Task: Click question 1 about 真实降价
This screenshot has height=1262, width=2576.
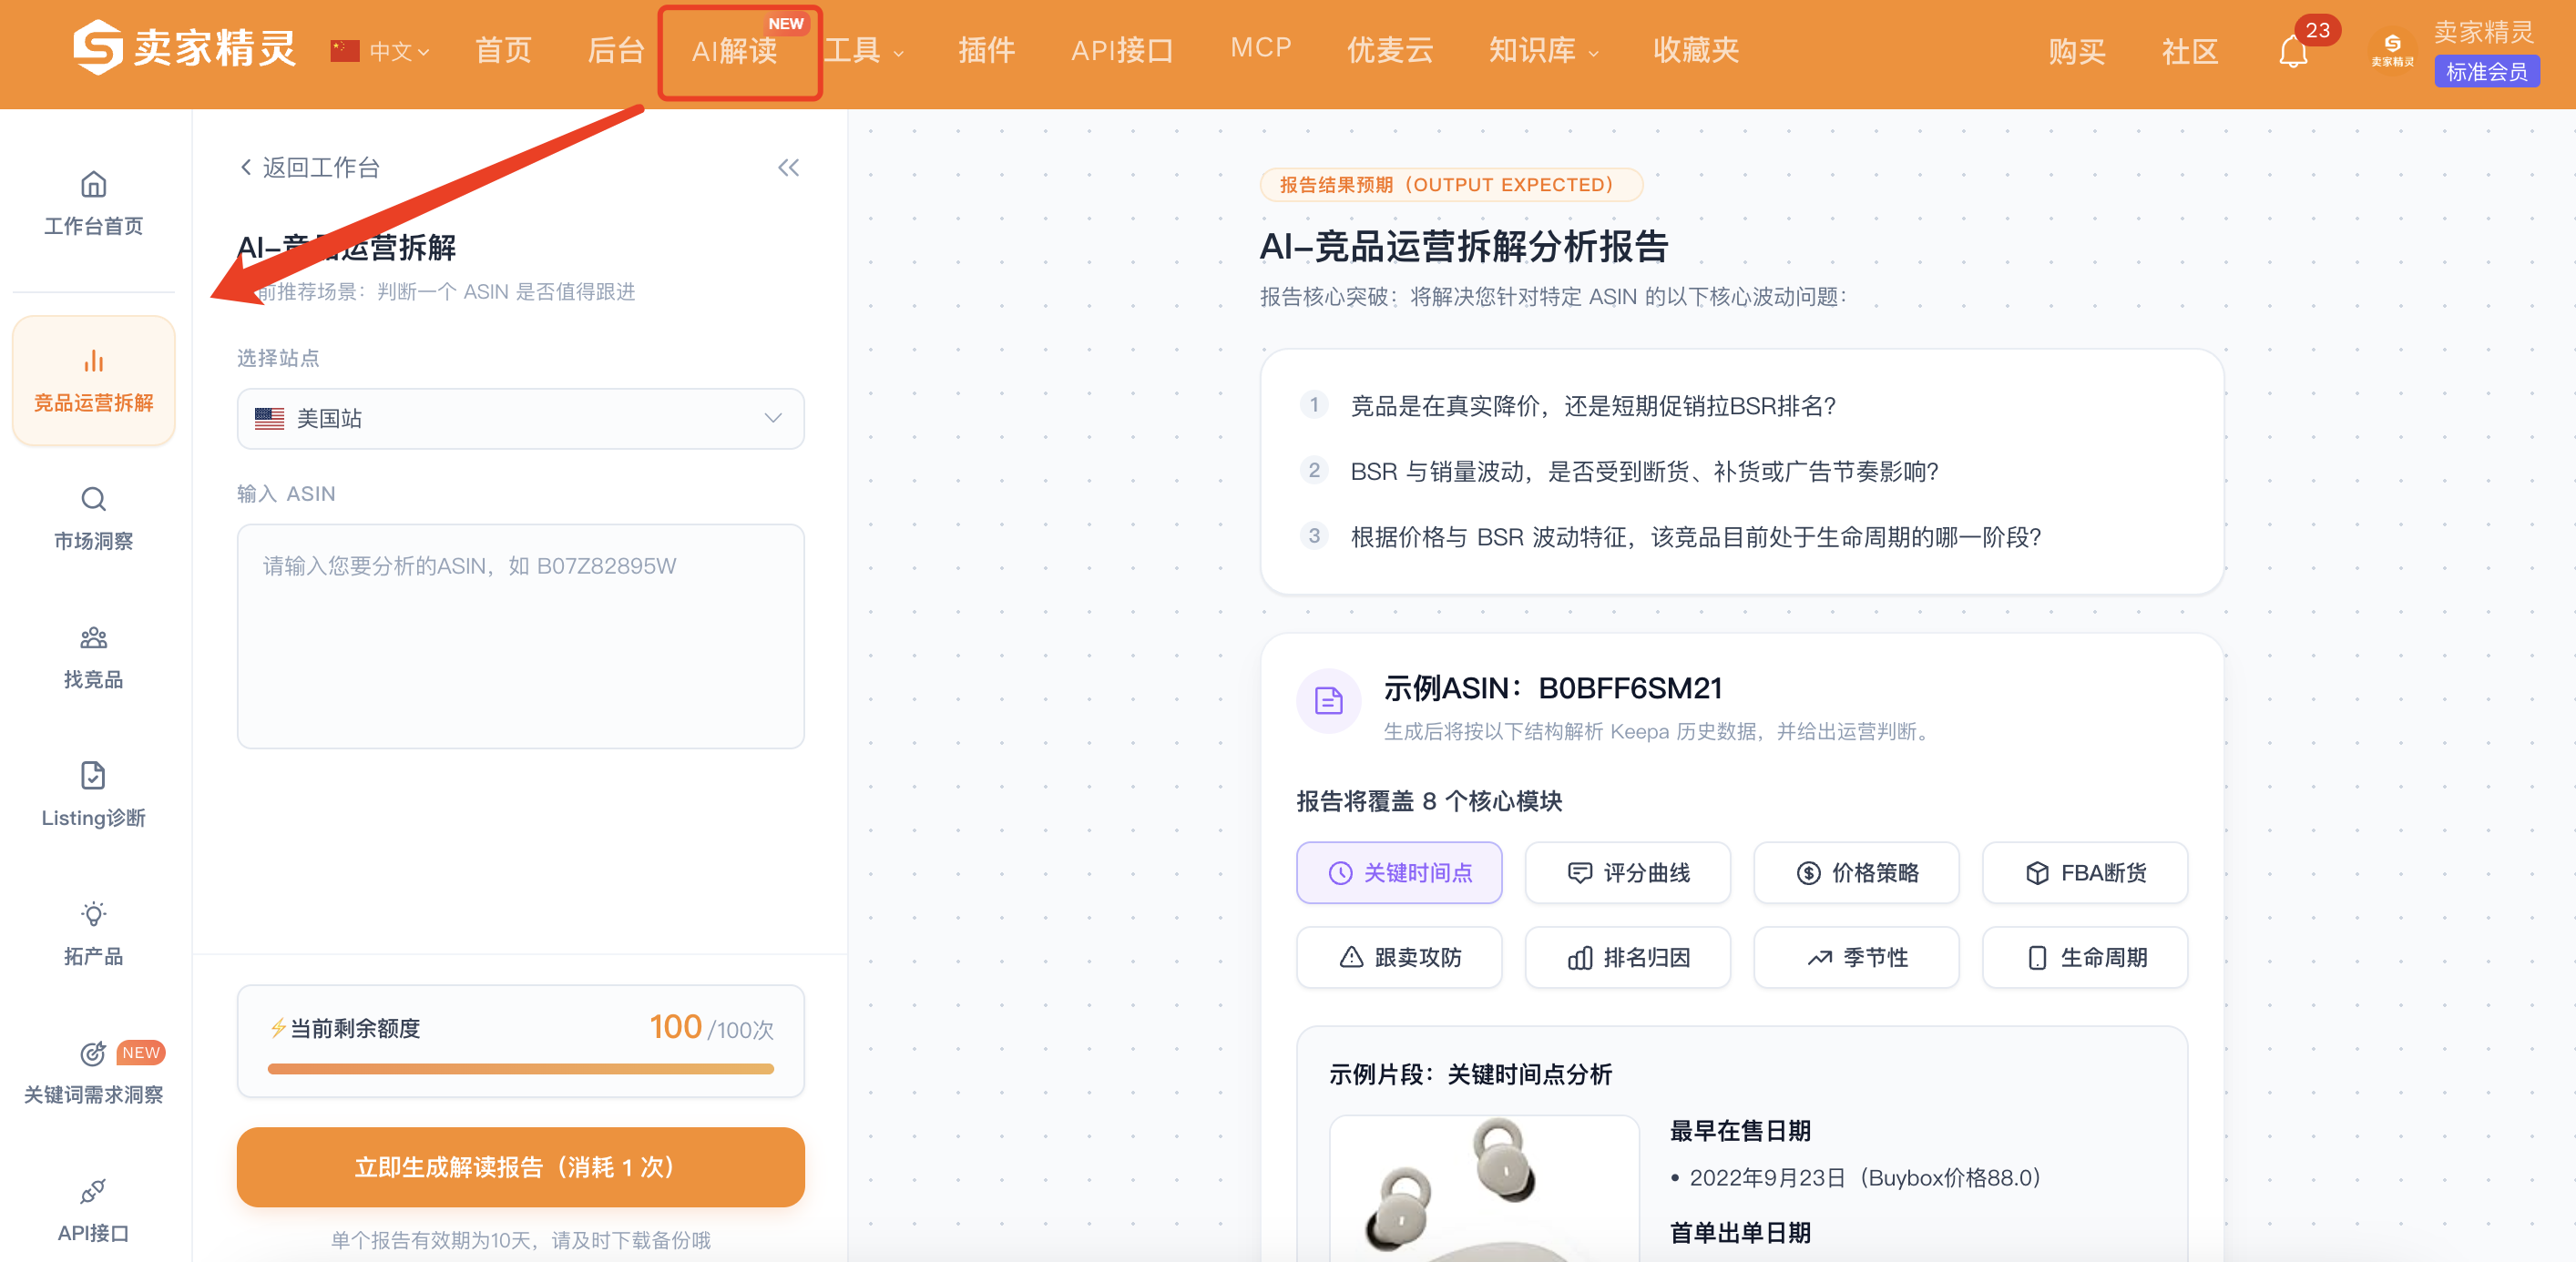Action: [1593, 406]
